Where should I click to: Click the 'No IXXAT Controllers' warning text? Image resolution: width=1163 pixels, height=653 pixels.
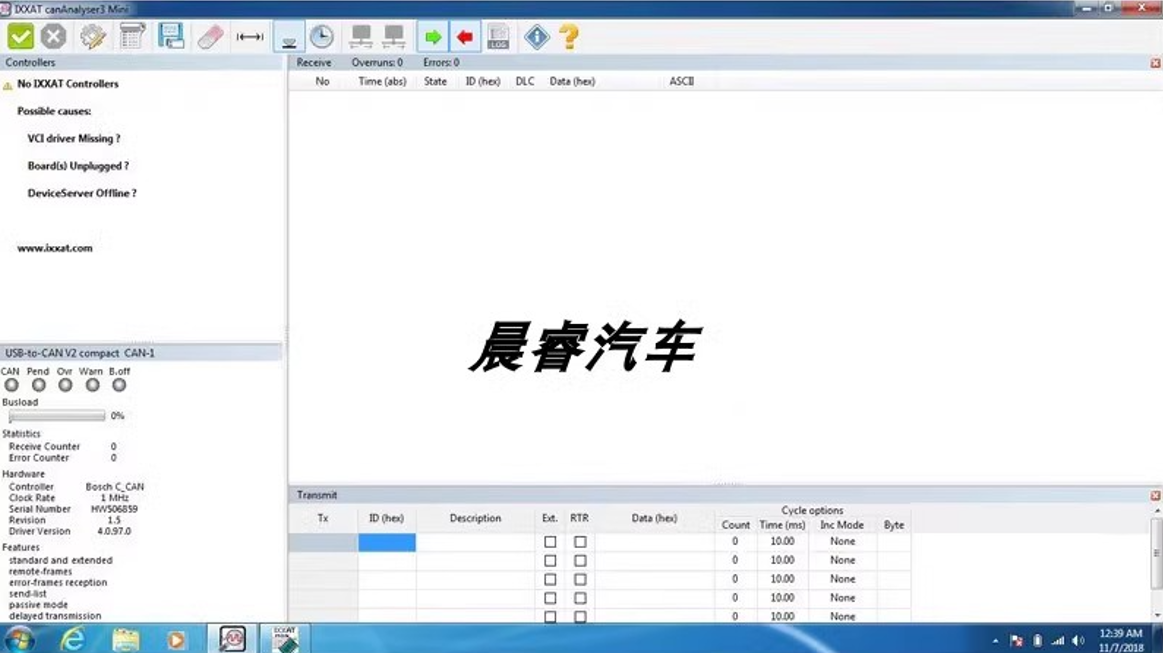pos(67,84)
